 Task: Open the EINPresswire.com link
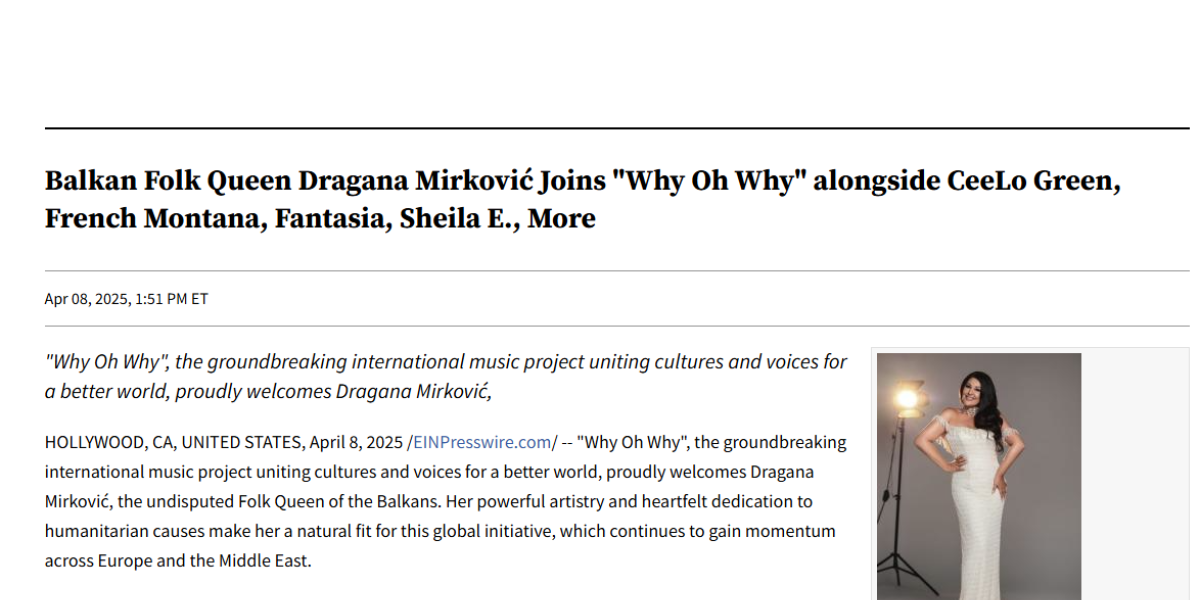(483, 442)
